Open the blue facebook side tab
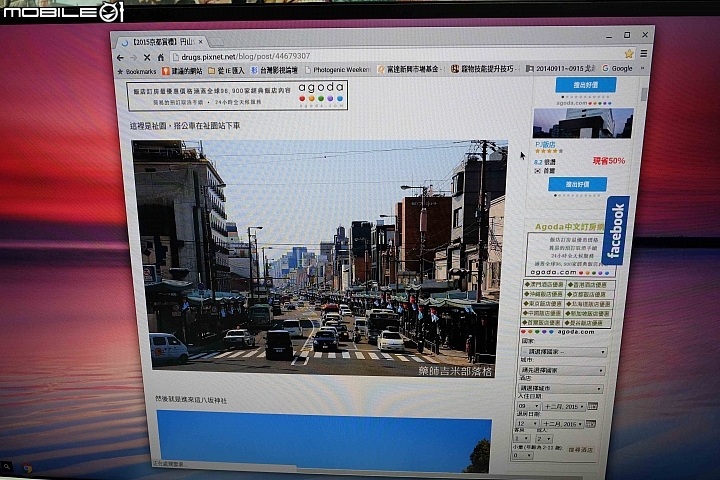The image size is (720, 480). tap(615, 231)
